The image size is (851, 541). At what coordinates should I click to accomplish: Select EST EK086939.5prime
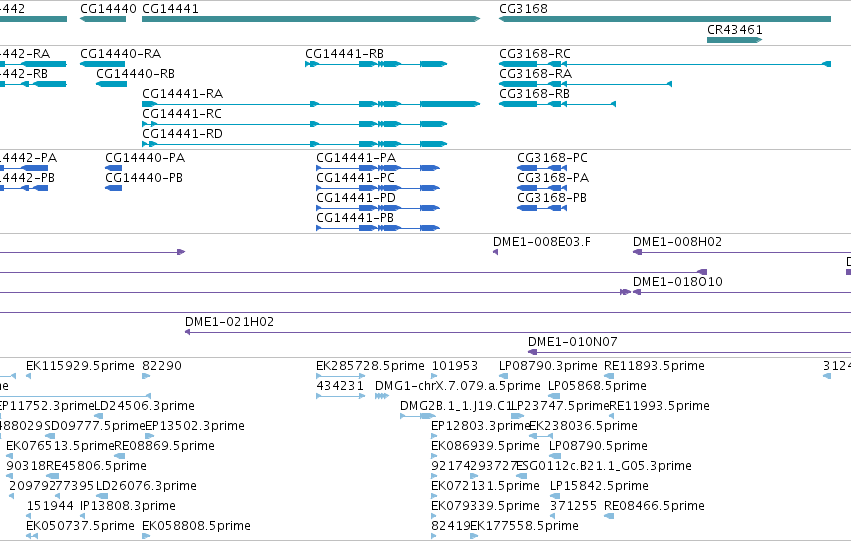pyautogui.click(x=434, y=456)
